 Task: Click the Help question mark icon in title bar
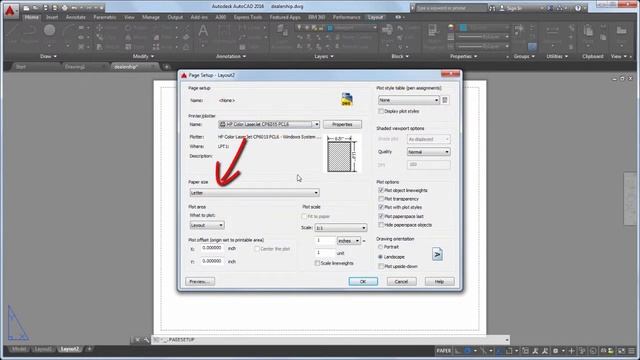578,8
